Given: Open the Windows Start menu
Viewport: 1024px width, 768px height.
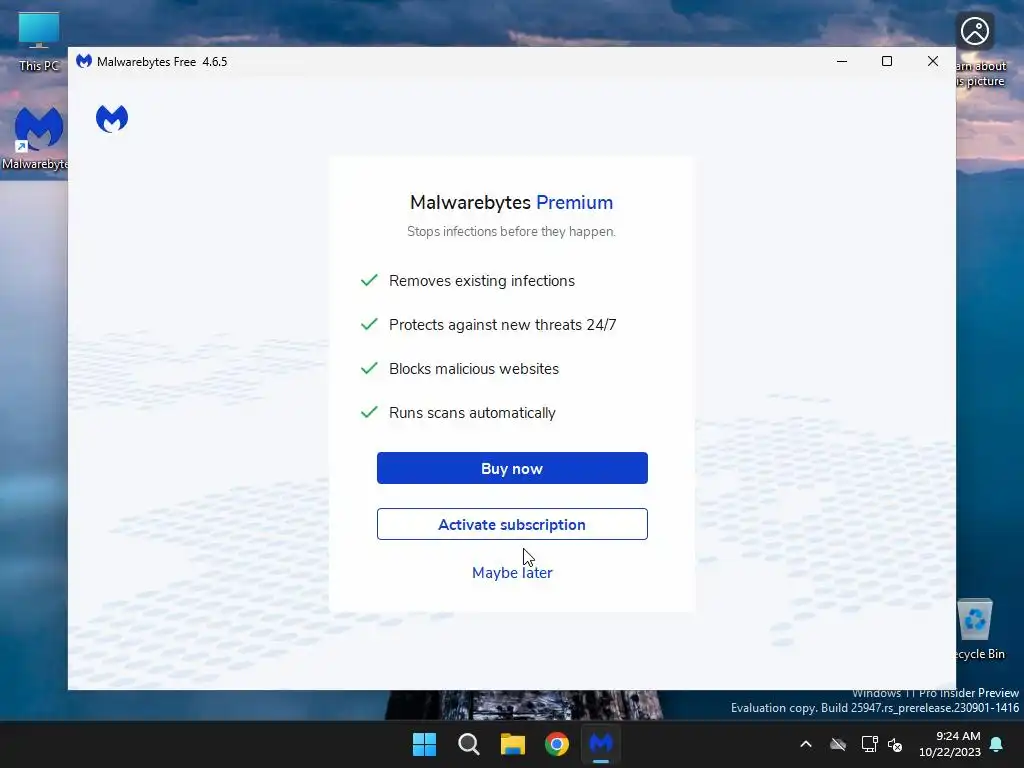Looking at the screenshot, I should click(x=424, y=744).
